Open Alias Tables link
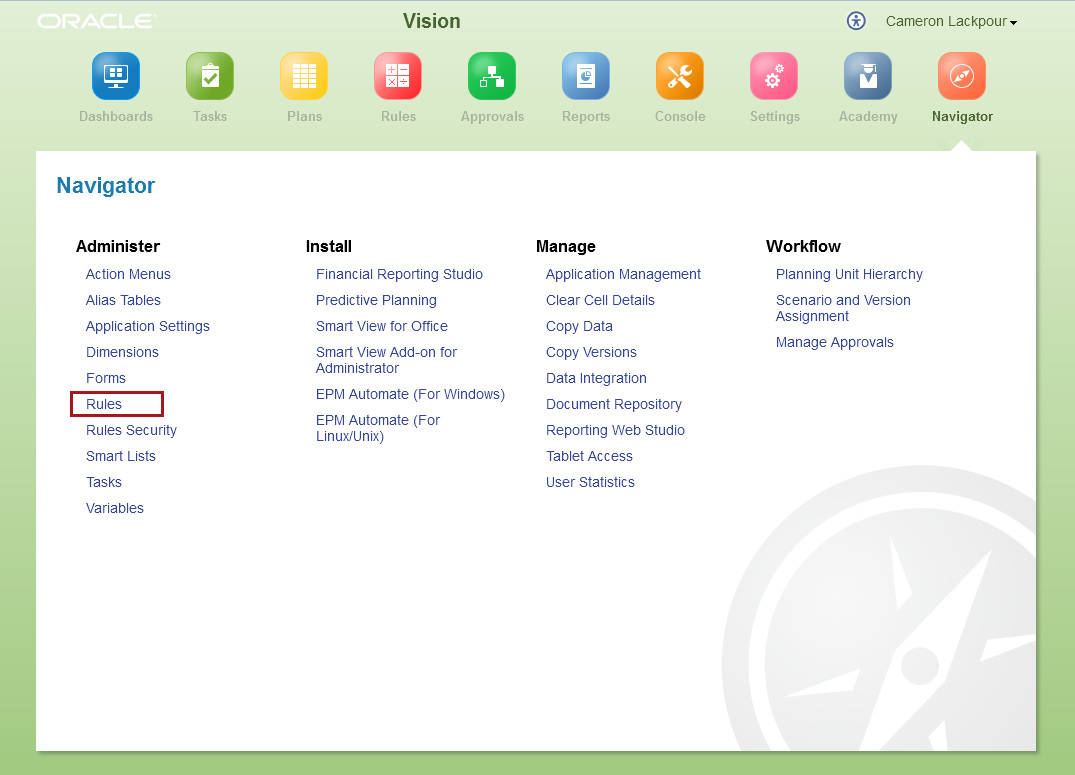Screen dimensions: 1075x775 click(x=123, y=300)
